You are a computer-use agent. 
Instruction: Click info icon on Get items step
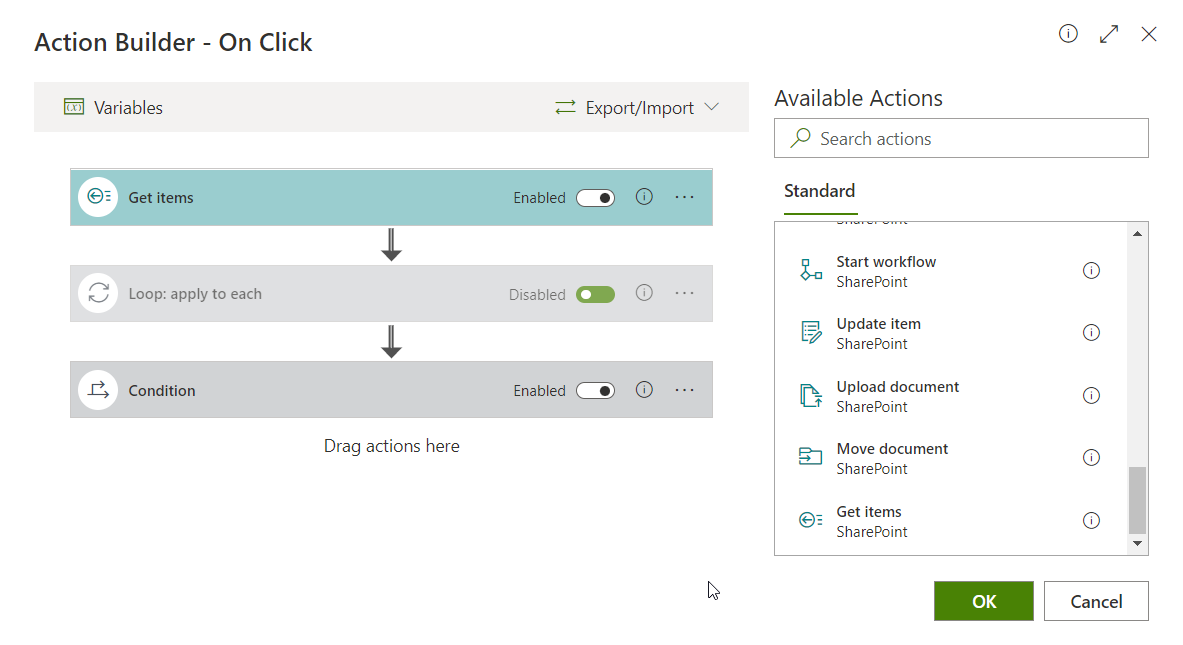[644, 197]
